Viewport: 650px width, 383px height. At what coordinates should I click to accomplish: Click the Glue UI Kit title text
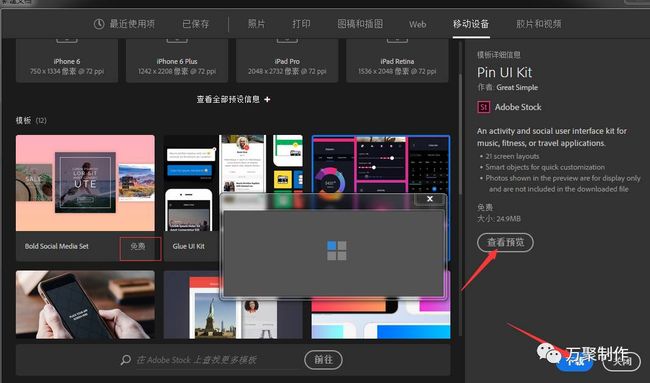189,246
